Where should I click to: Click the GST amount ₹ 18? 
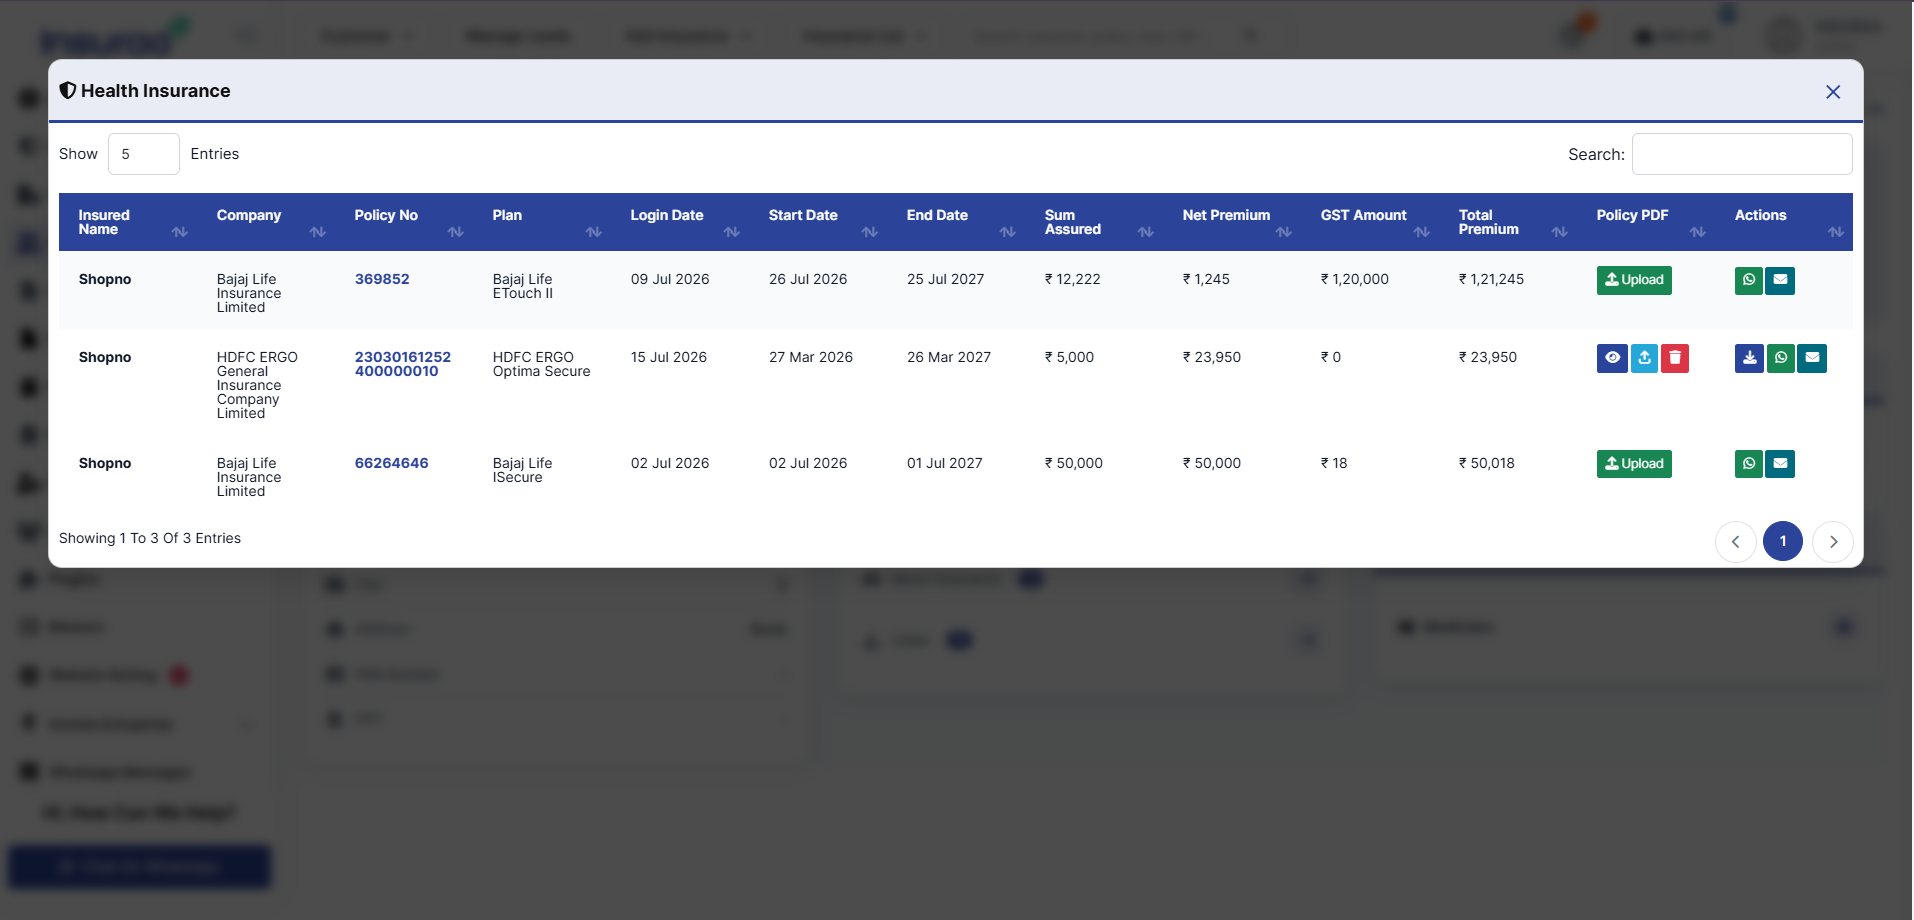[1334, 463]
